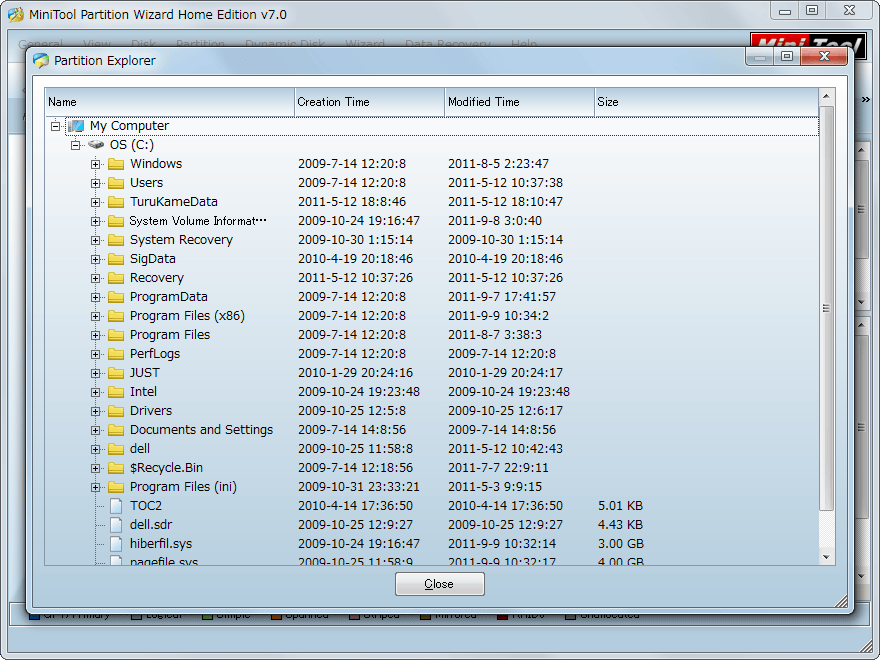Click the JUST folder icon
Viewport: 880px width, 660px height.
(116, 373)
